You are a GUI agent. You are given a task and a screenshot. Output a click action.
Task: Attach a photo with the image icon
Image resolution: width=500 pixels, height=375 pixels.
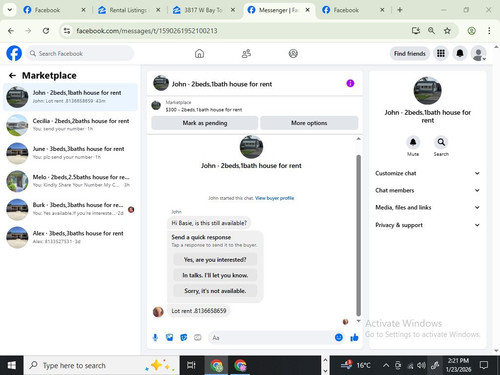[x=169, y=338]
